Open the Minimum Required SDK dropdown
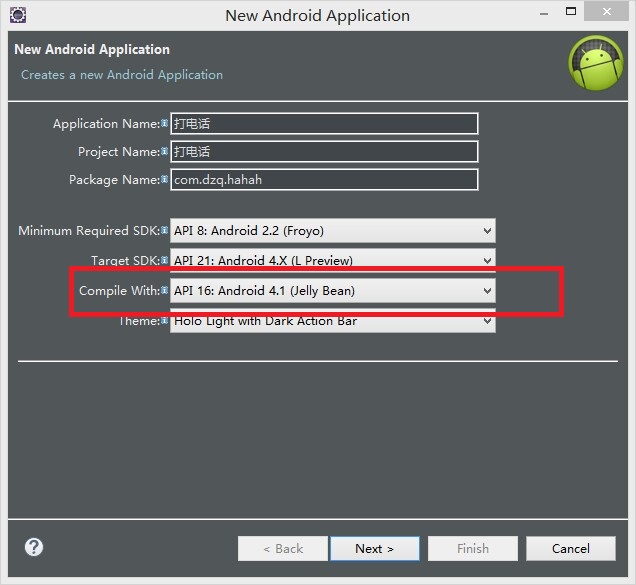636x585 pixels. point(333,231)
